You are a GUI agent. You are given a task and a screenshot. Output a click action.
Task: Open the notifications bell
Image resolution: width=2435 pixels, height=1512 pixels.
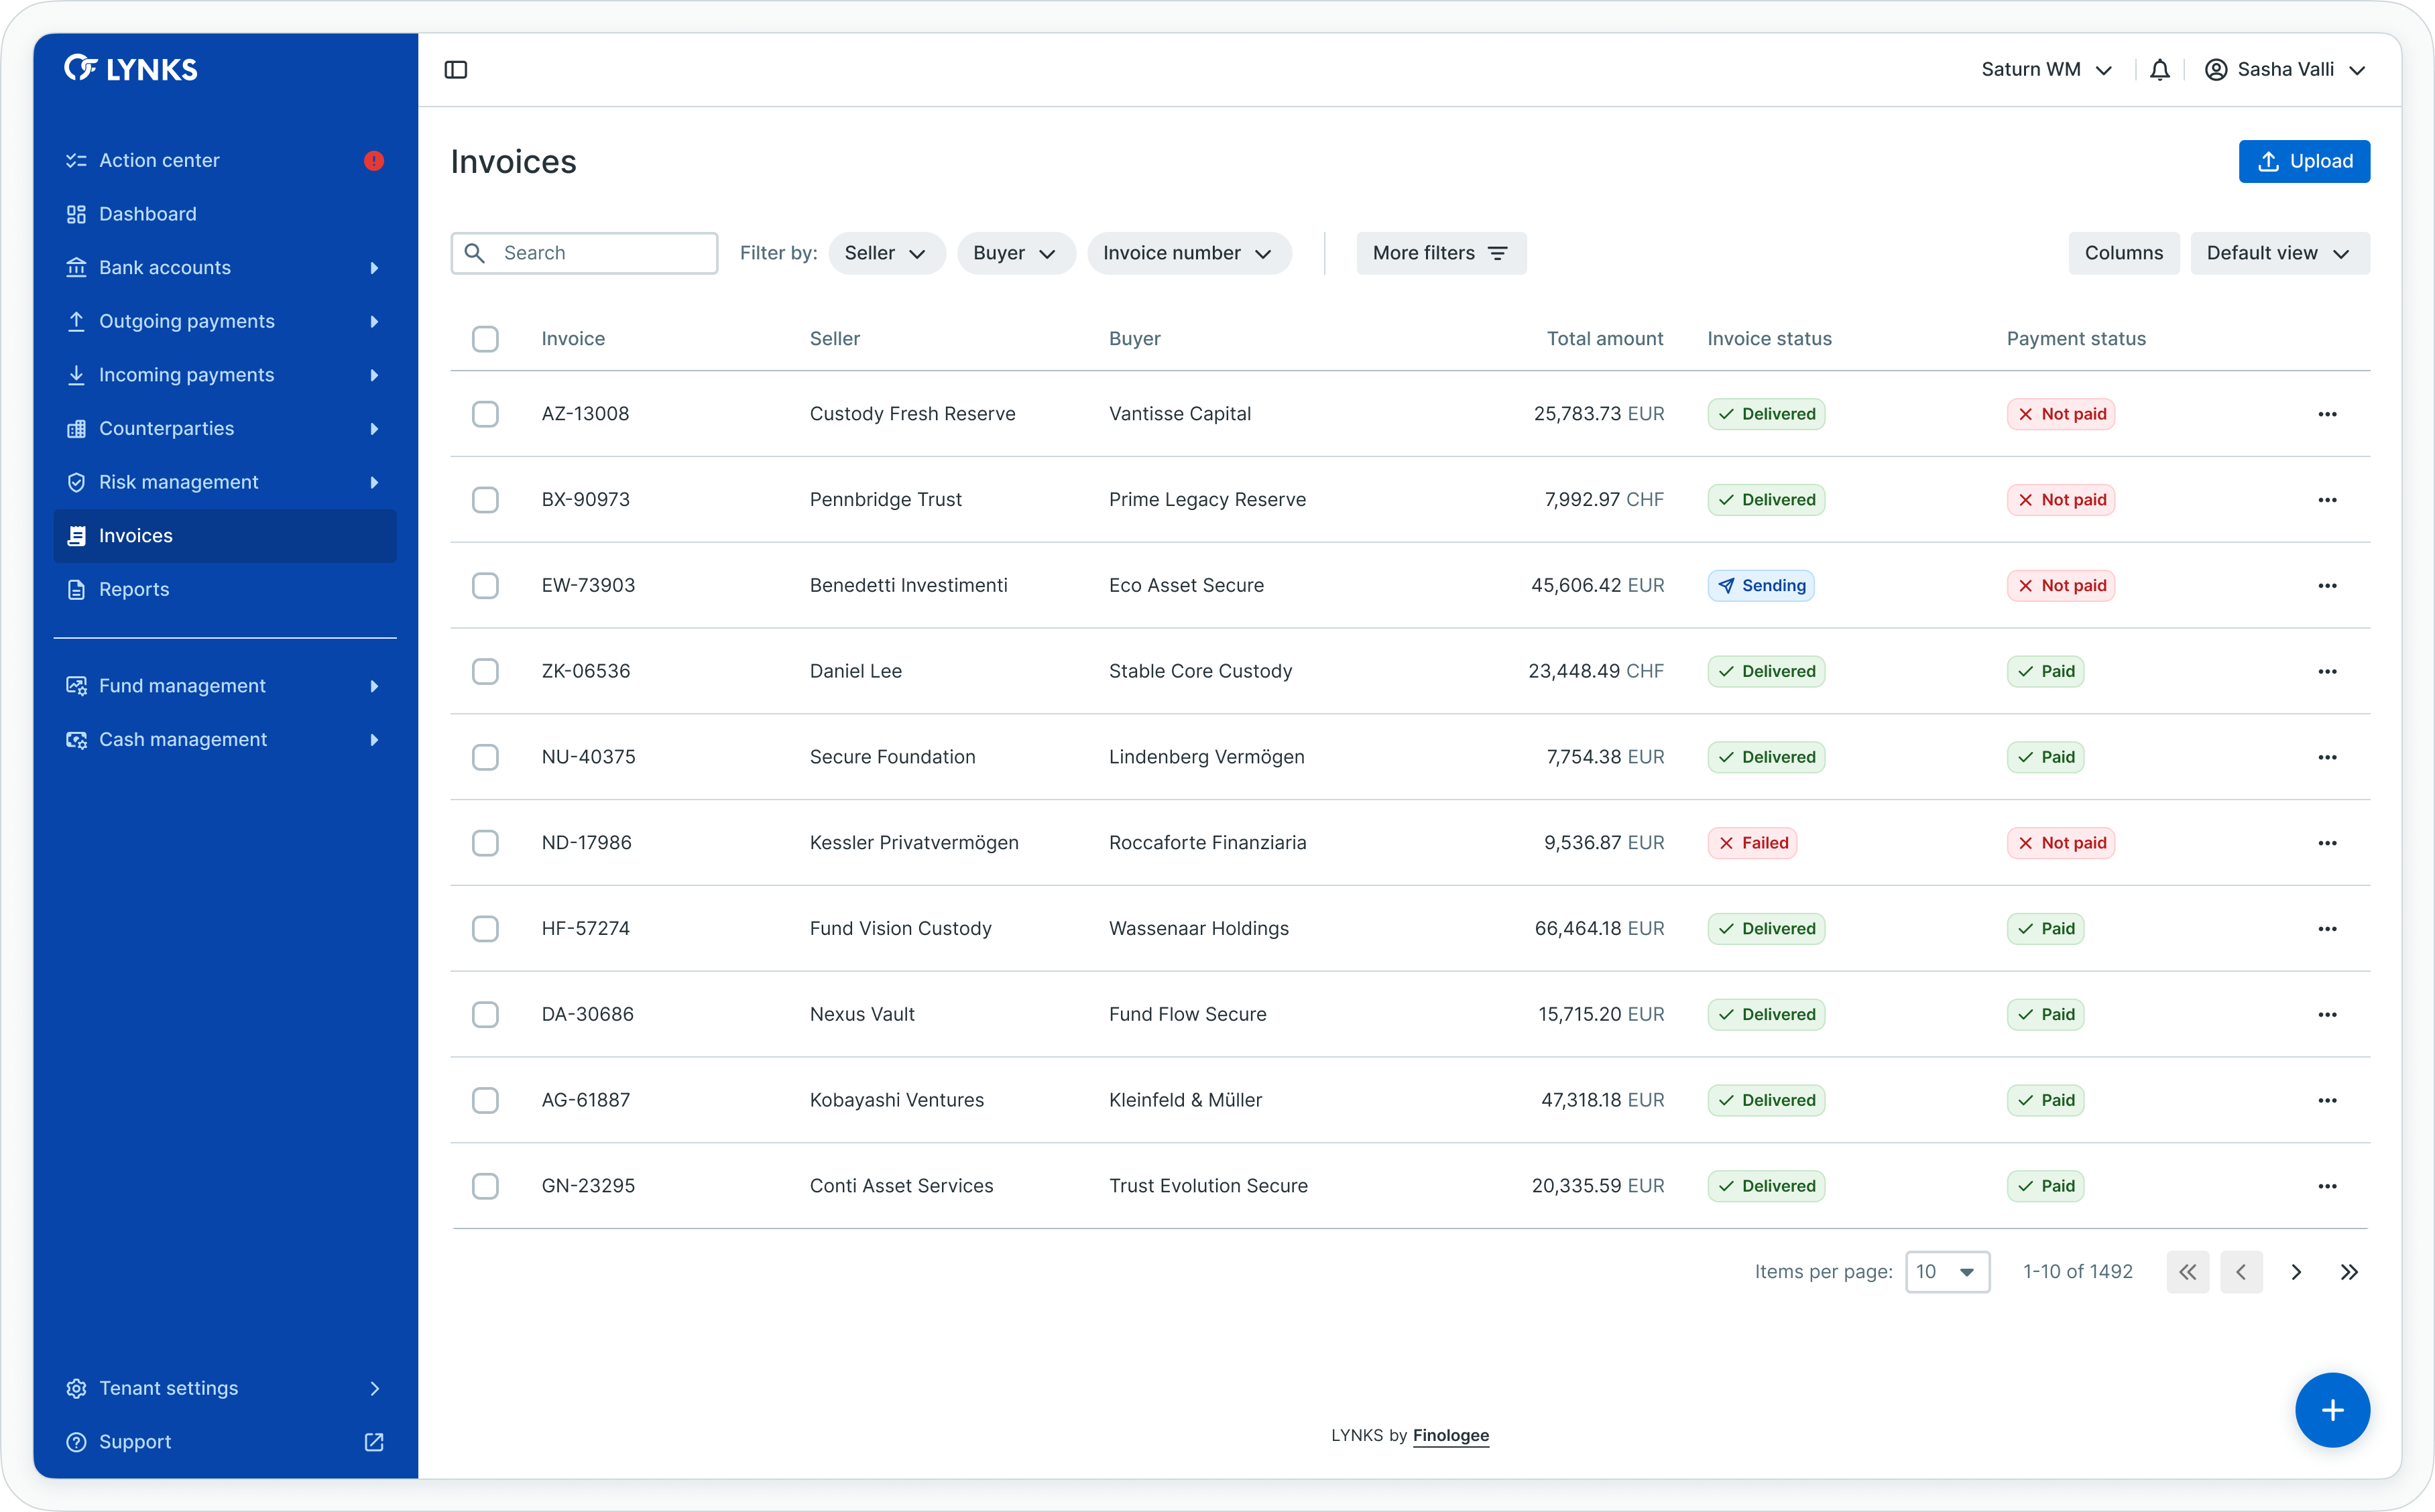[2160, 70]
